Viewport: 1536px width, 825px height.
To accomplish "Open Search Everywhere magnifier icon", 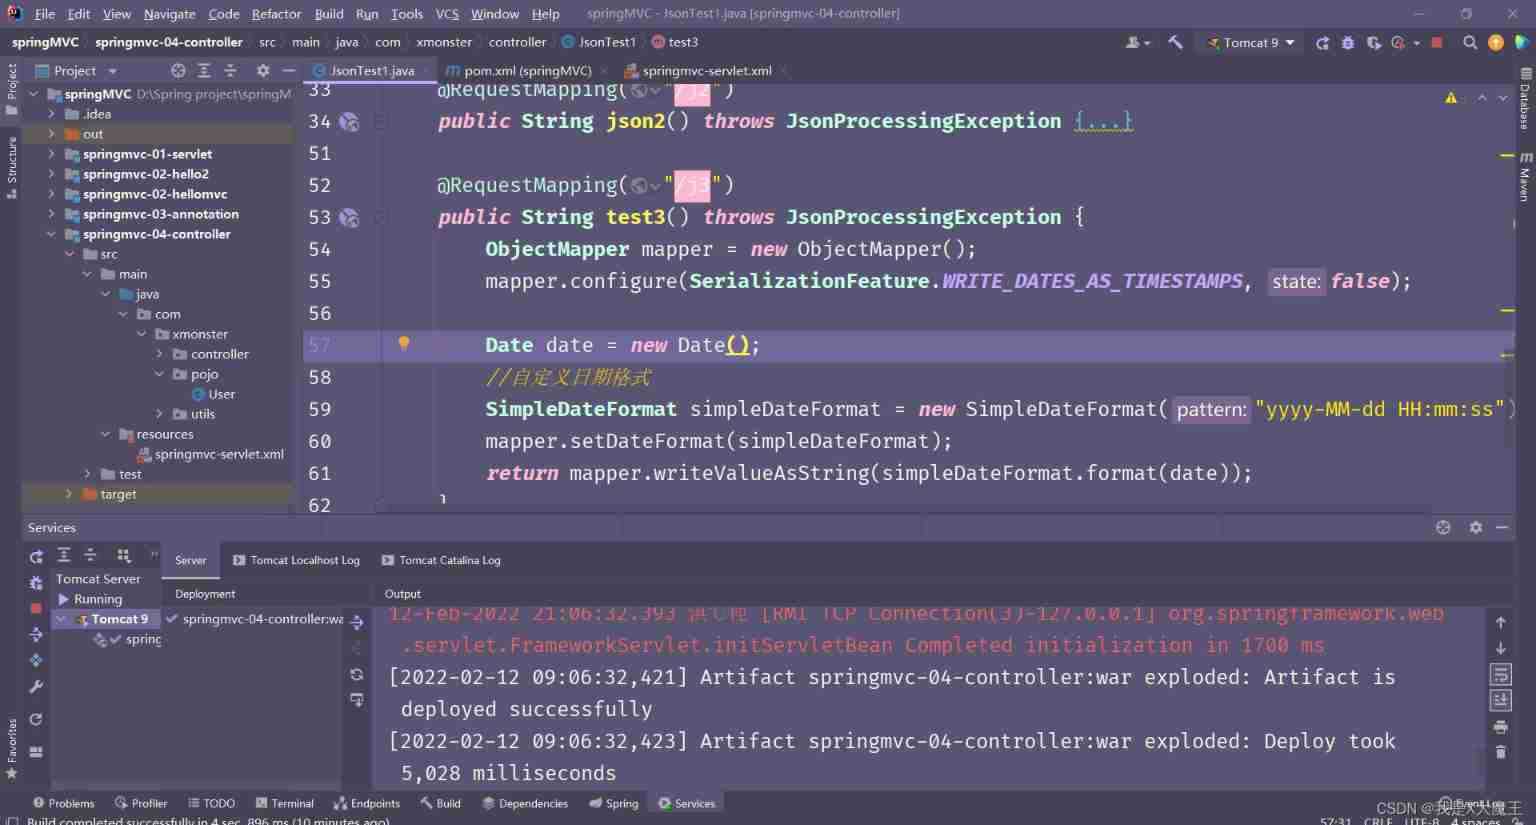I will pyautogui.click(x=1470, y=43).
